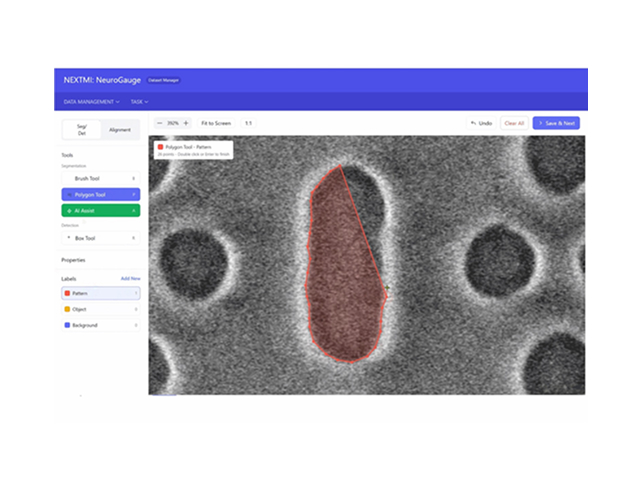Switch to Alignment mode
642x487 pixels.
tap(120, 130)
